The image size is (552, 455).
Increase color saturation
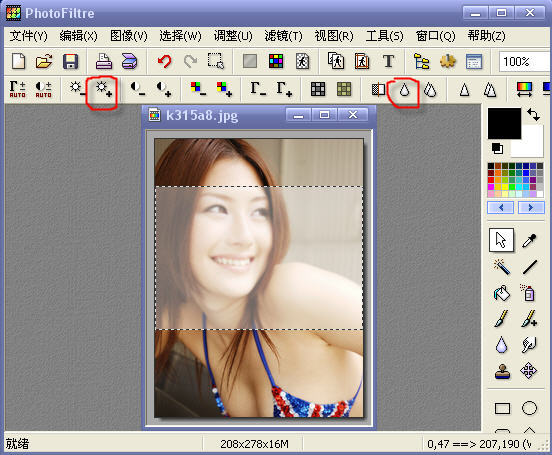coord(224,89)
